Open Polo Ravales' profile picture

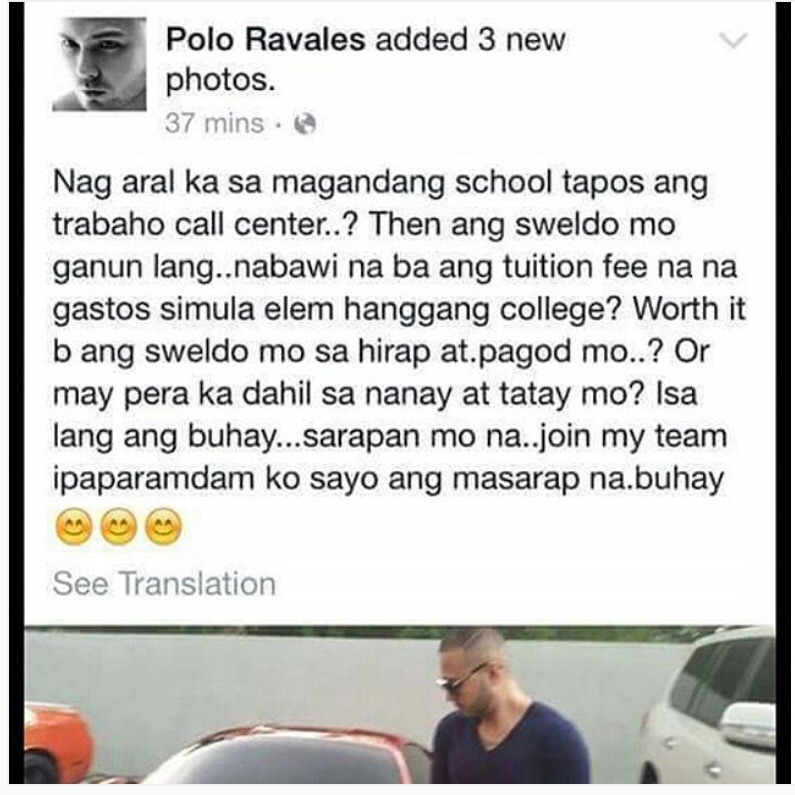click(99, 64)
